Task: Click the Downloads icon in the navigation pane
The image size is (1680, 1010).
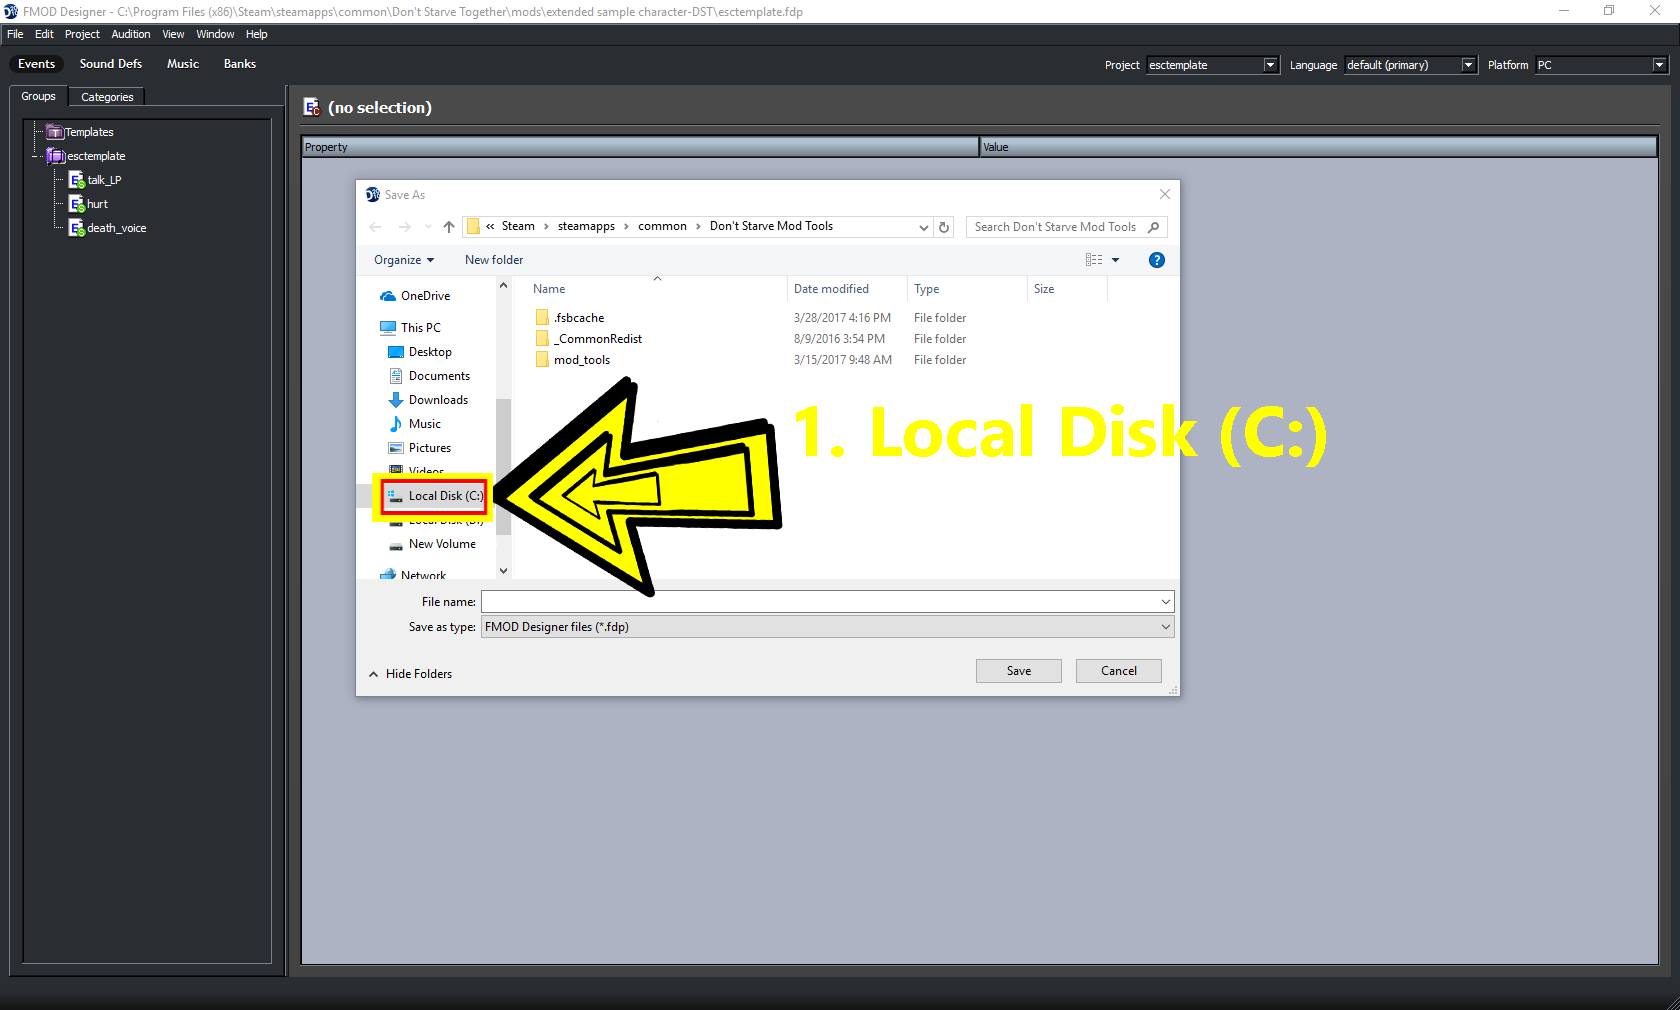Action: pyautogui.click(x=396, y=400)
